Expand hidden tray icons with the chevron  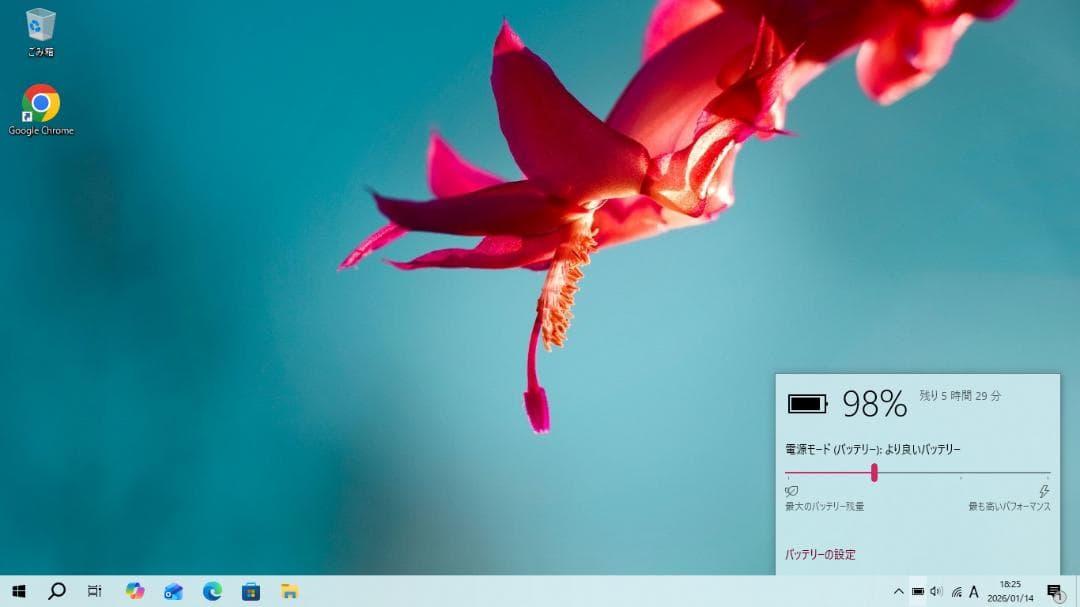[899, 592]
